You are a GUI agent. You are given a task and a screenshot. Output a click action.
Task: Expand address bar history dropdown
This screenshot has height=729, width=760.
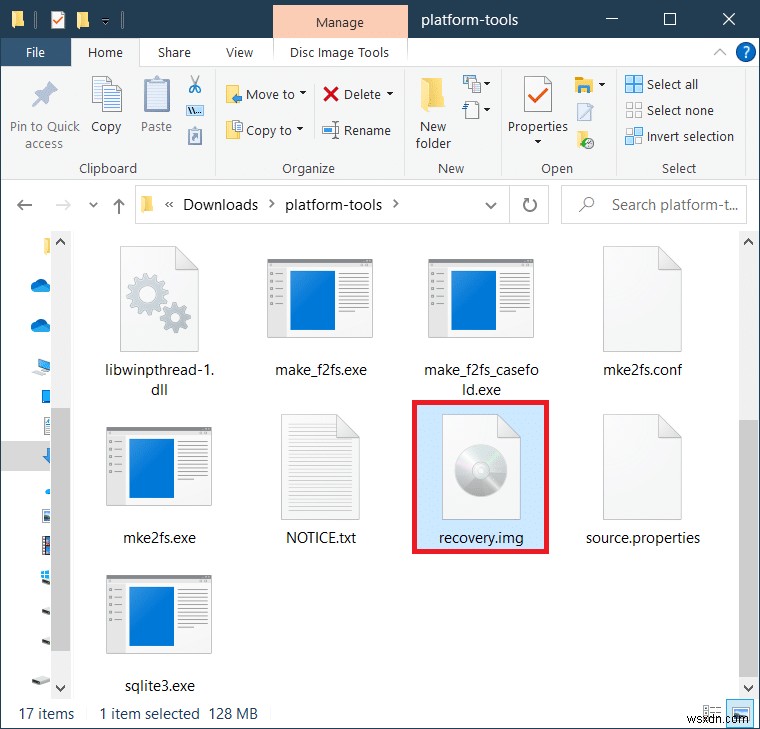click(x=491, y=205)
